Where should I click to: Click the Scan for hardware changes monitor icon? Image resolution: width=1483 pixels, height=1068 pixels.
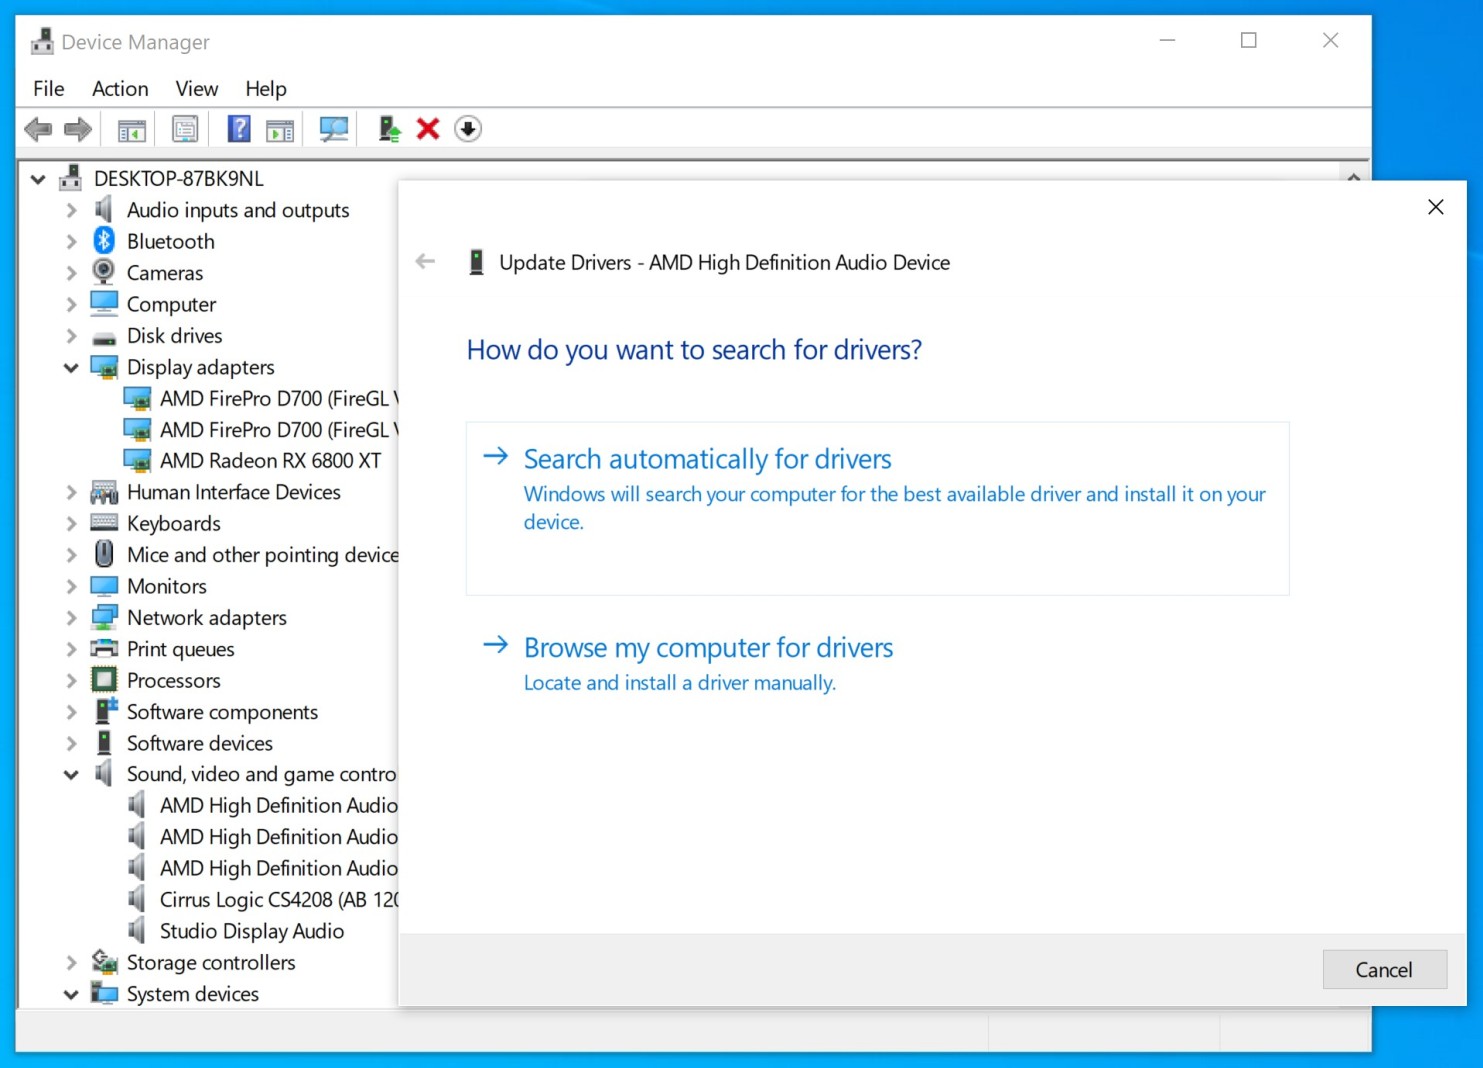(333, 129)
